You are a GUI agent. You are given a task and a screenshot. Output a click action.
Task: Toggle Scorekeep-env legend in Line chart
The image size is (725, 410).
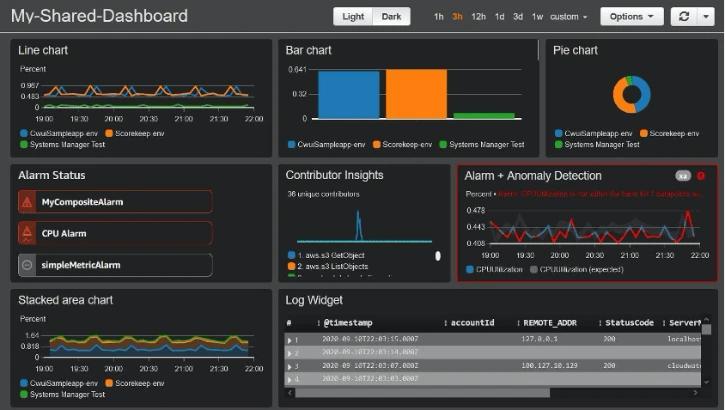click(x=135, y=134)
